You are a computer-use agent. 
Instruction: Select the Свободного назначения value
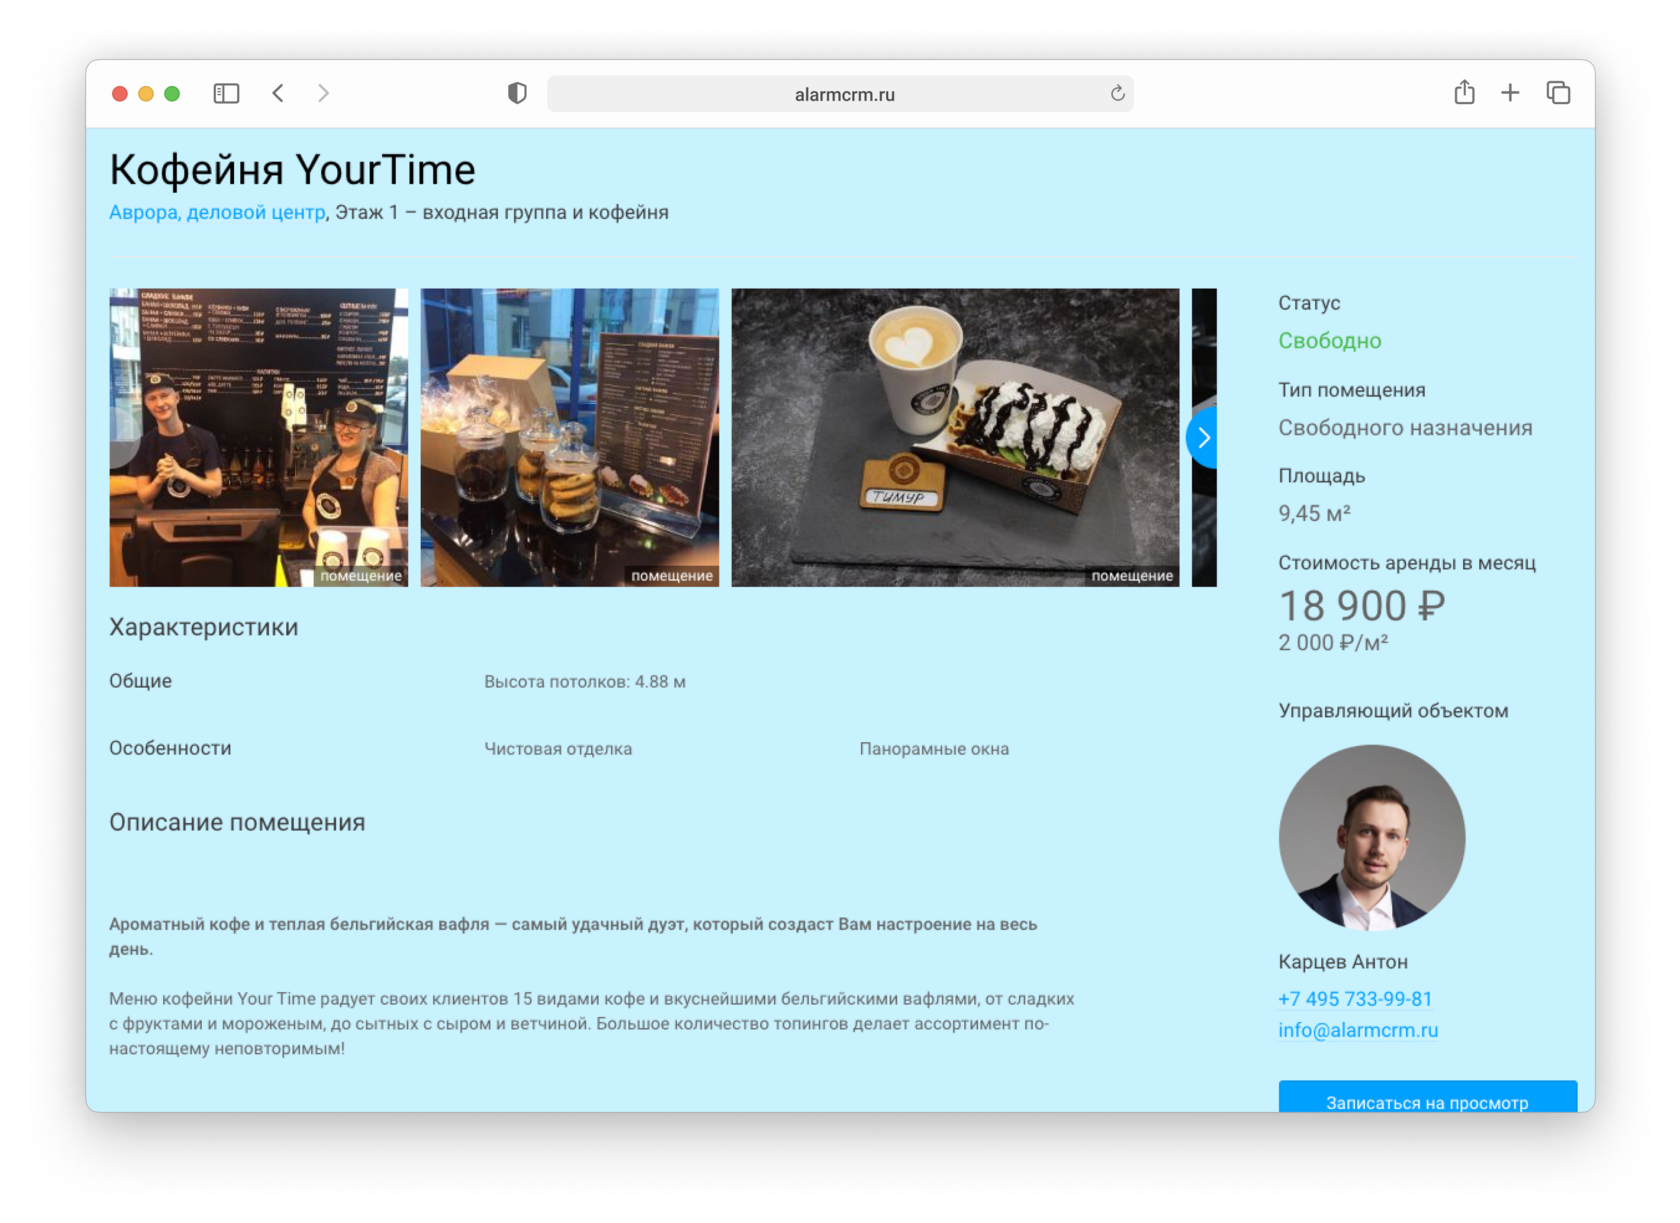pos(1405,428)
